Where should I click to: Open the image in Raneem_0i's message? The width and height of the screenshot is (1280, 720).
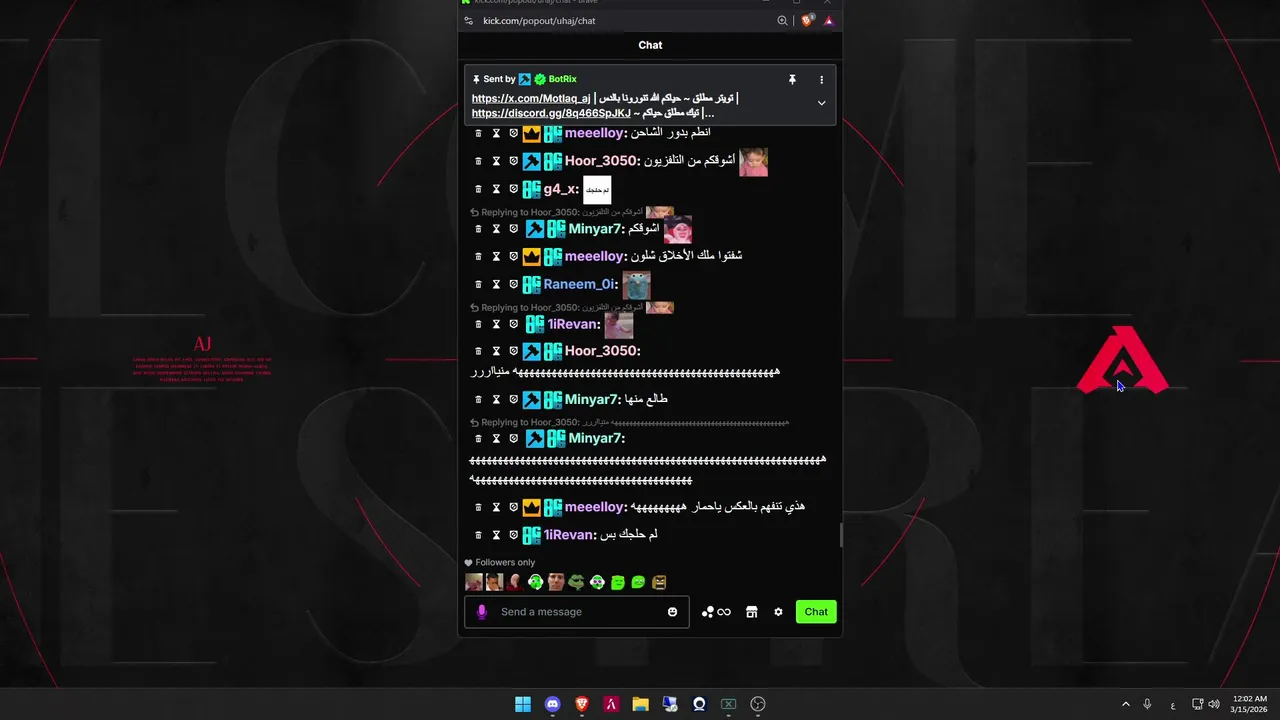637,285
